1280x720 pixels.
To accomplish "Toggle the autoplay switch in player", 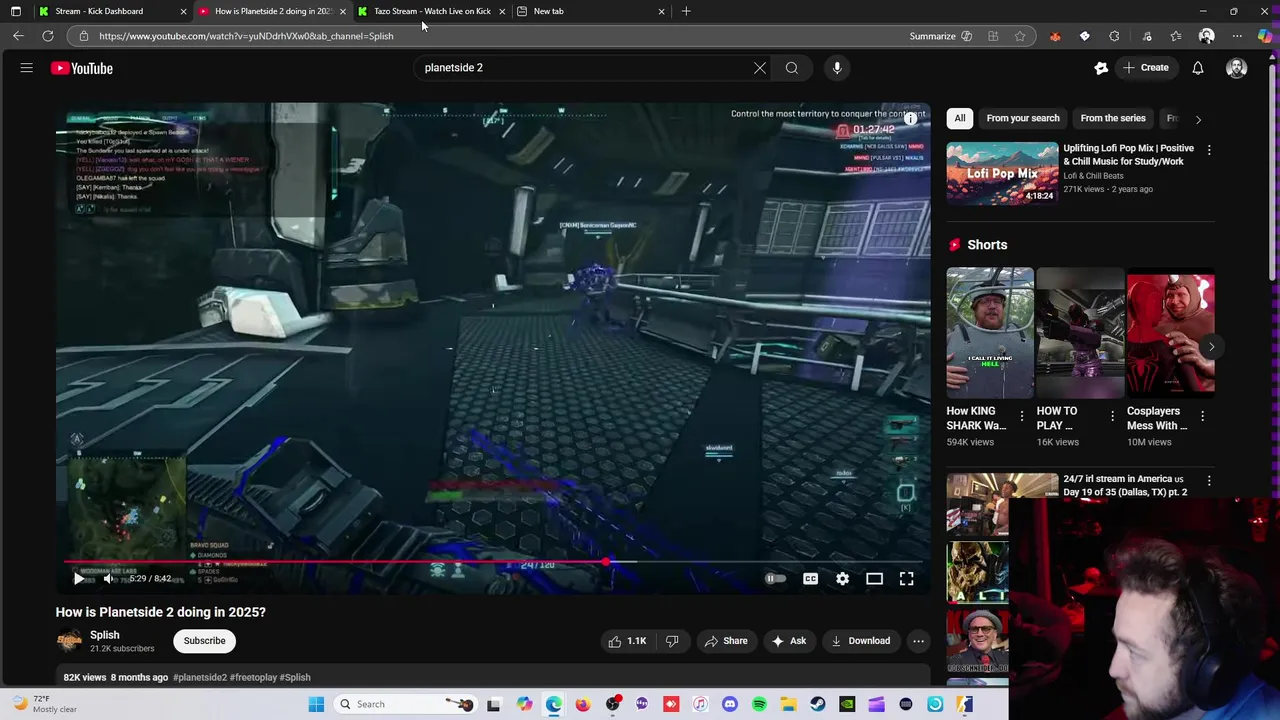I will coord(775,578).
